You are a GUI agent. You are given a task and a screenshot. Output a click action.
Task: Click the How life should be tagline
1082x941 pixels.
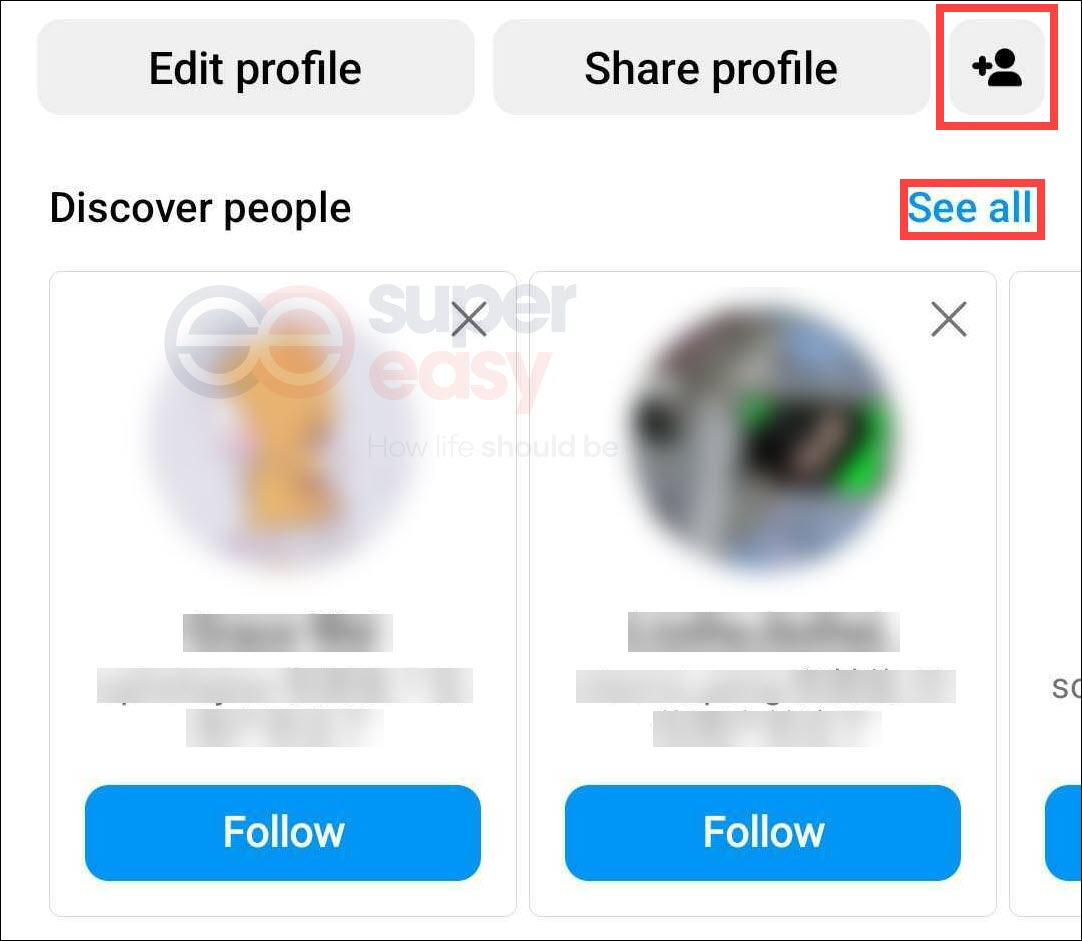[x=493, y=447]
